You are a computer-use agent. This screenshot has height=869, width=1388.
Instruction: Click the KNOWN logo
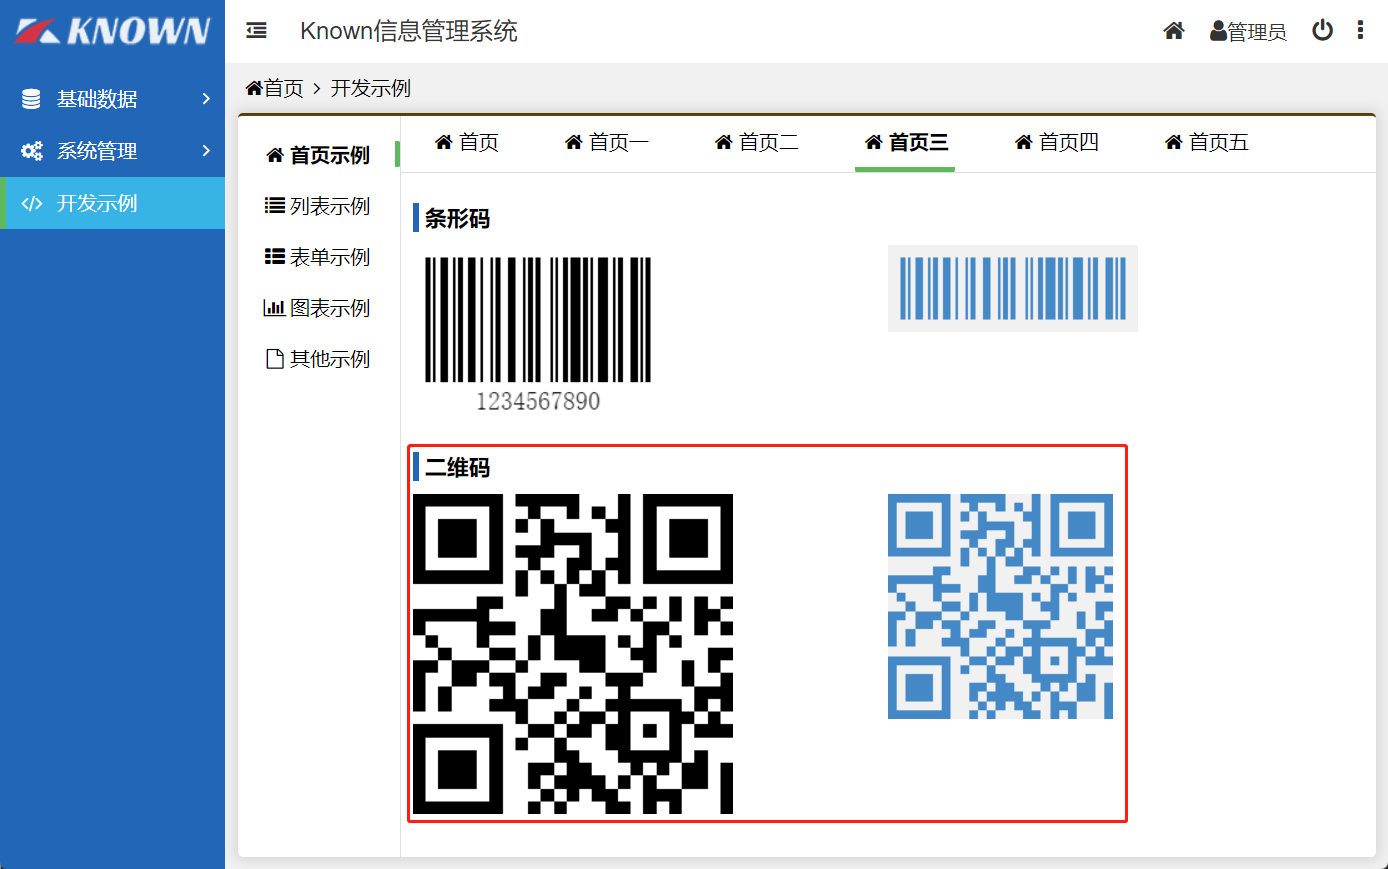112,31
